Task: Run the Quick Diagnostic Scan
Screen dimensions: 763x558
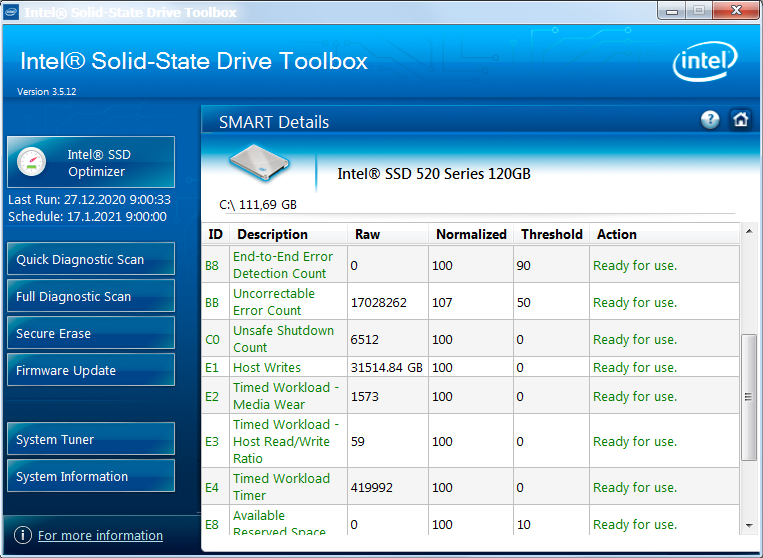Action: (x=90, y=259)
